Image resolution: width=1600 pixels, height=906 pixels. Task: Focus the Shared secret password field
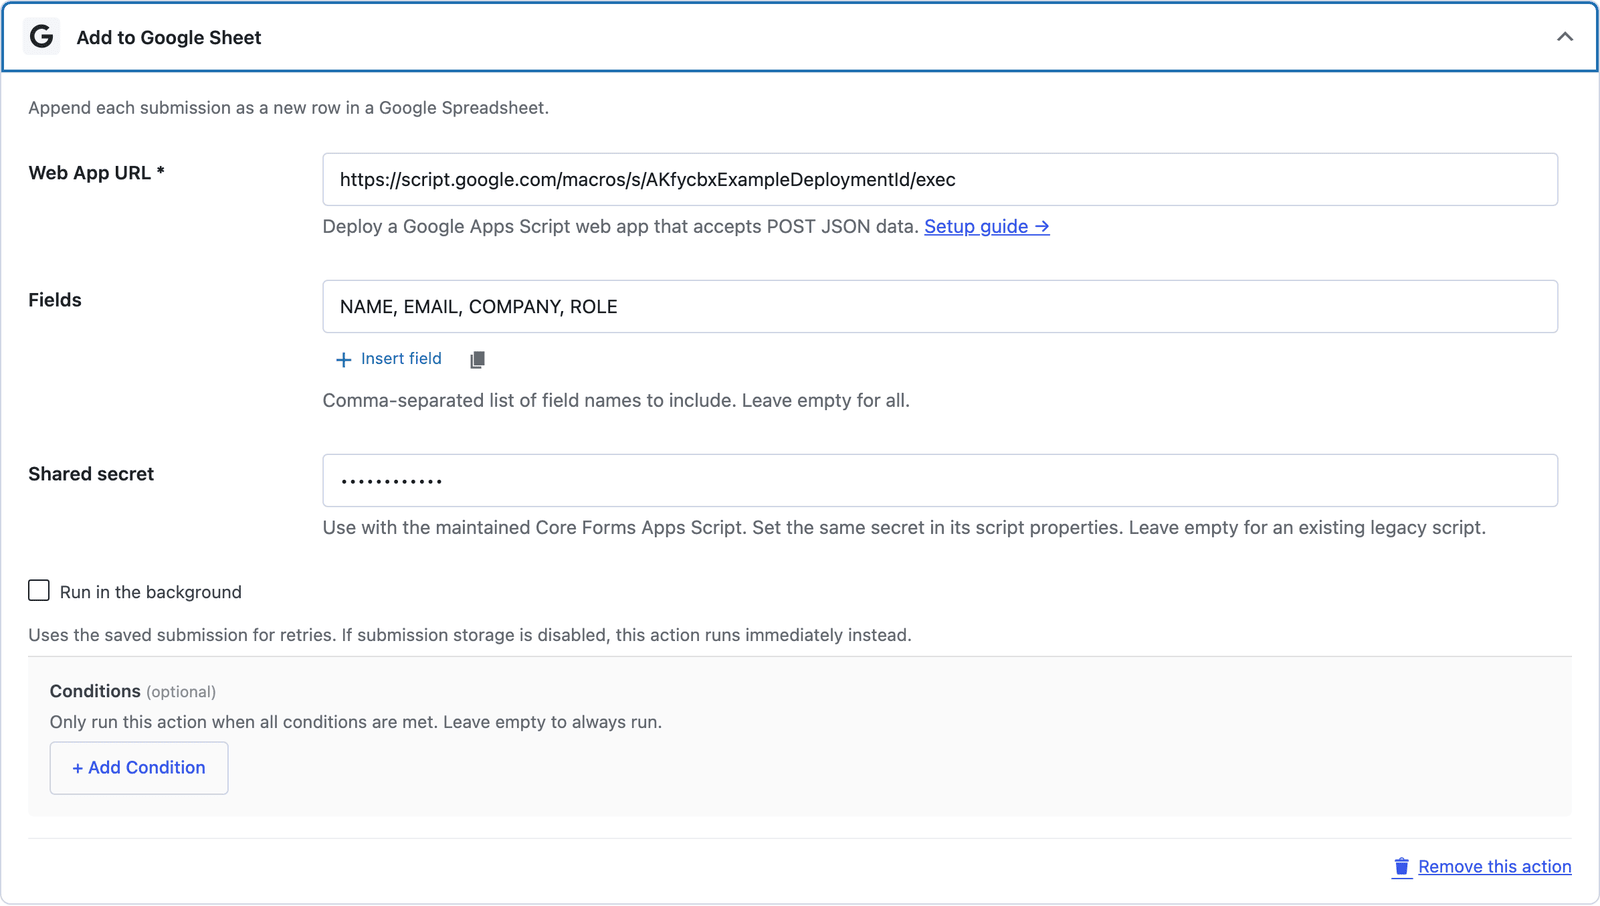click(x=940, y=481)
